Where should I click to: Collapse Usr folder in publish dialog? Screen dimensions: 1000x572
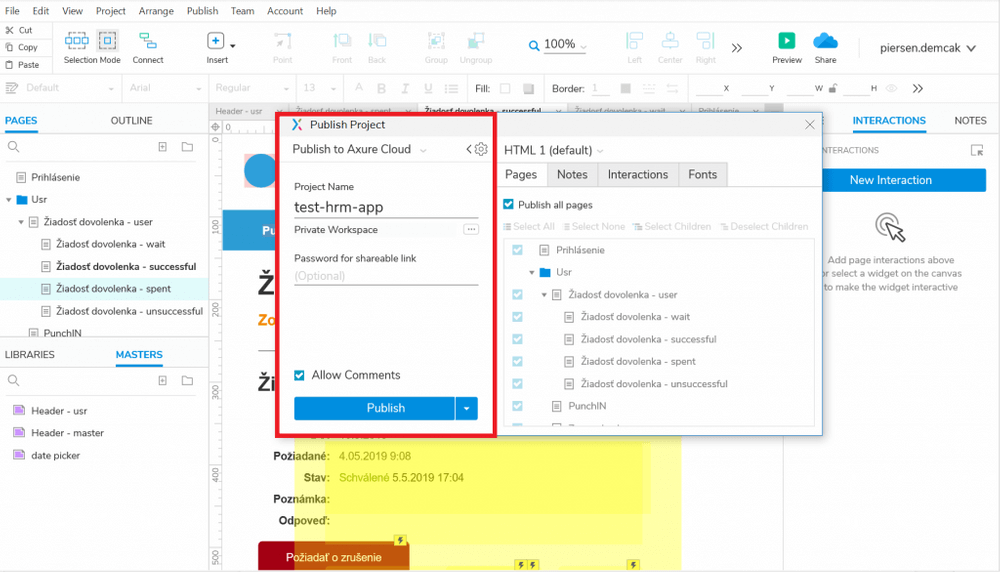tap(532, 272)
